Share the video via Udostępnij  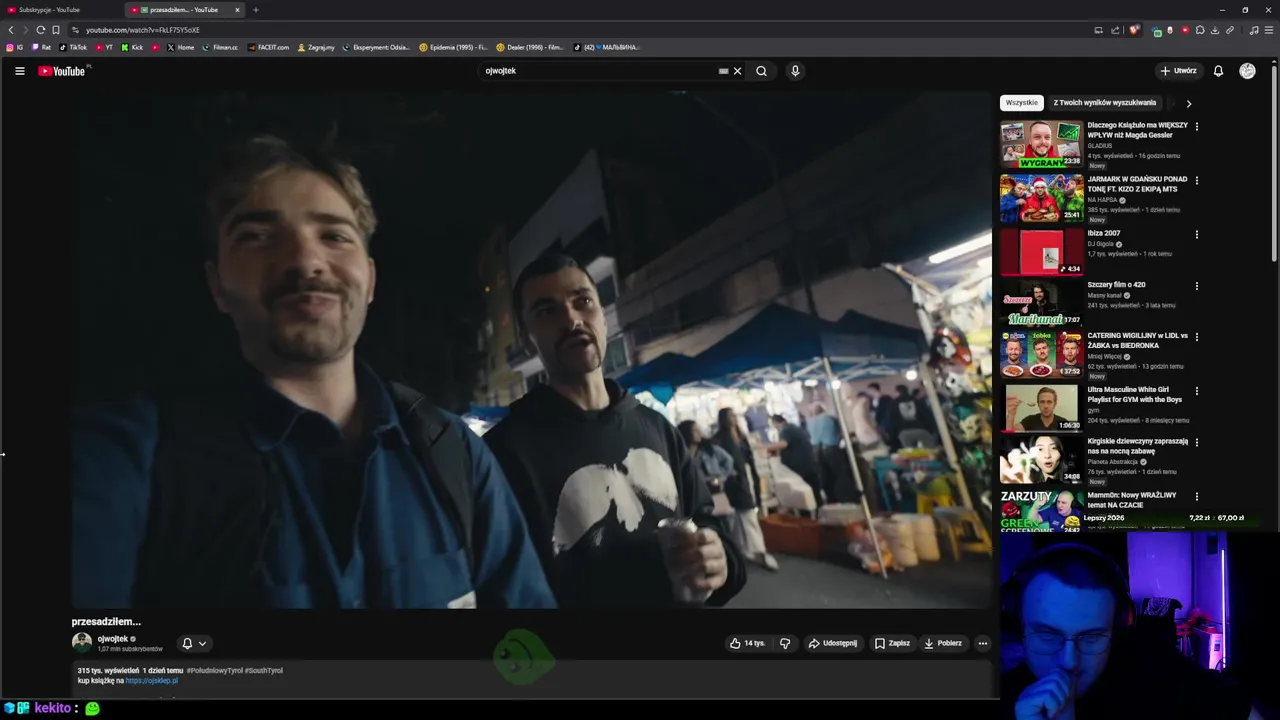[x=832, y=643]
